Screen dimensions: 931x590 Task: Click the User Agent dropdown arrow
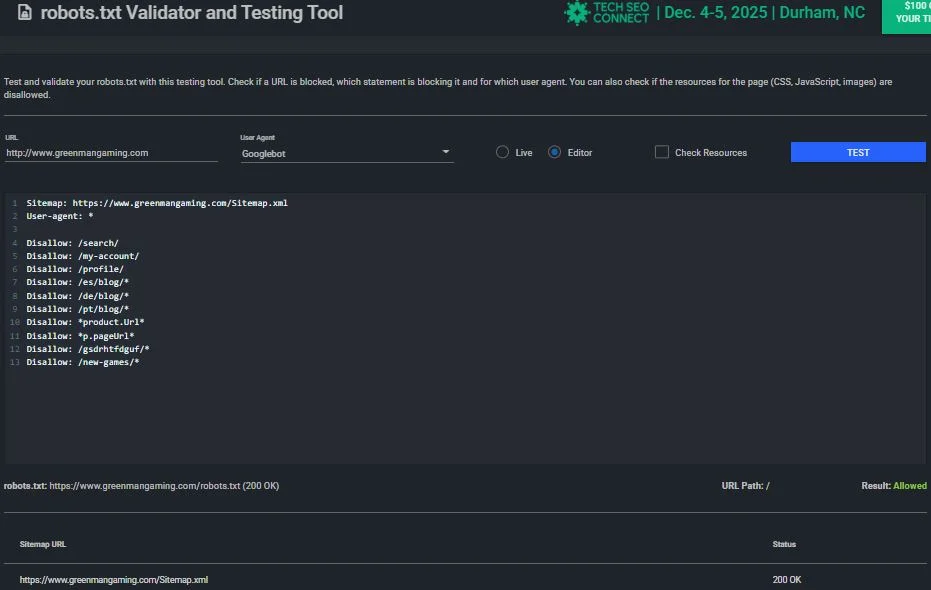pos(446,152)
